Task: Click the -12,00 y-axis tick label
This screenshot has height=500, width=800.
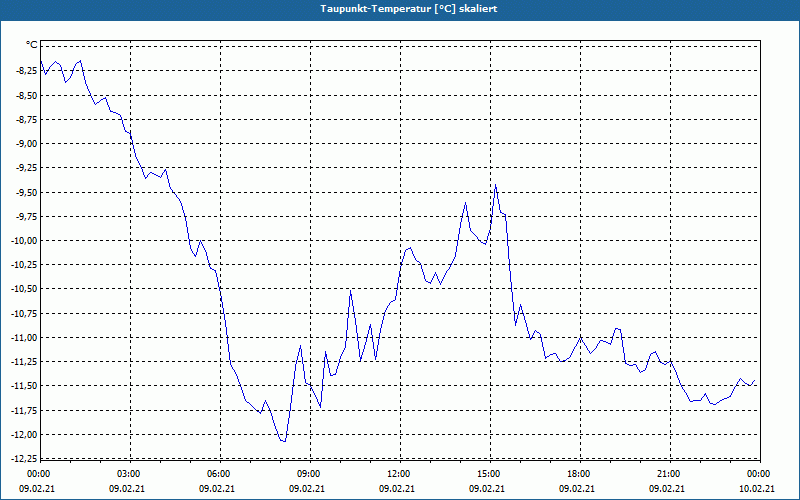Action: click(x=25, y=434)
